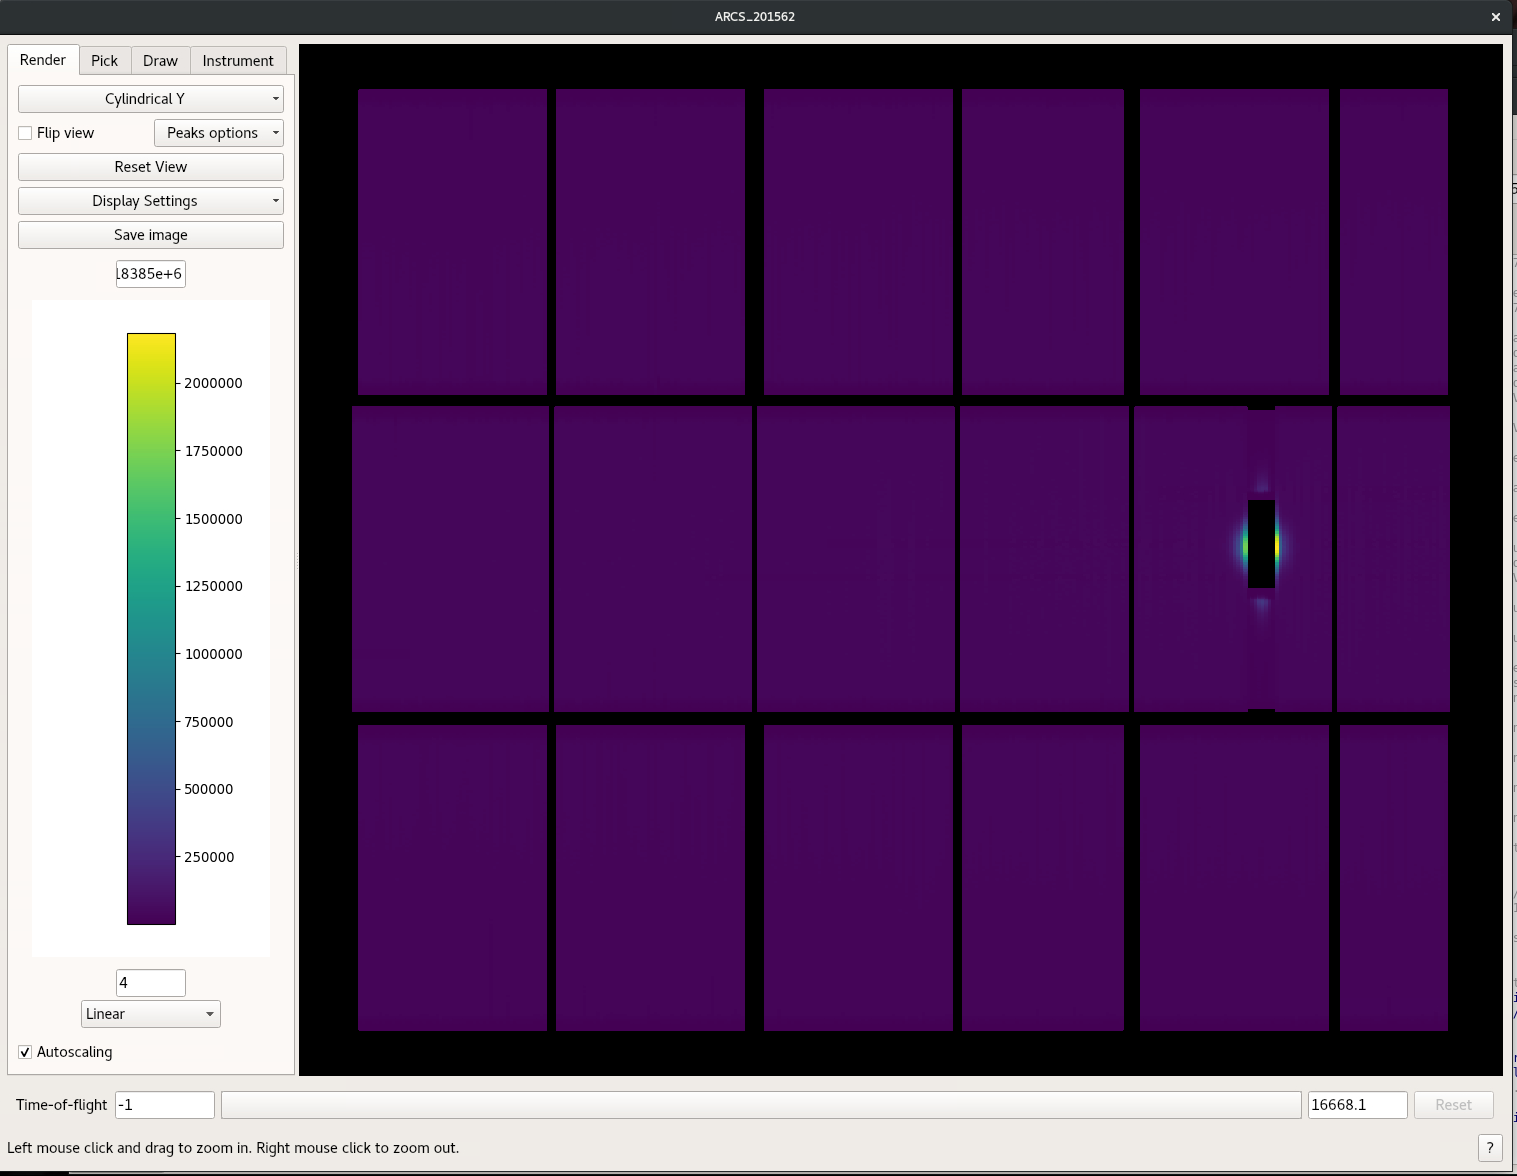Open the Cylindrical Y projection dropdown
This screenshot has height=1176, width=1517.
tap(151, 99)
